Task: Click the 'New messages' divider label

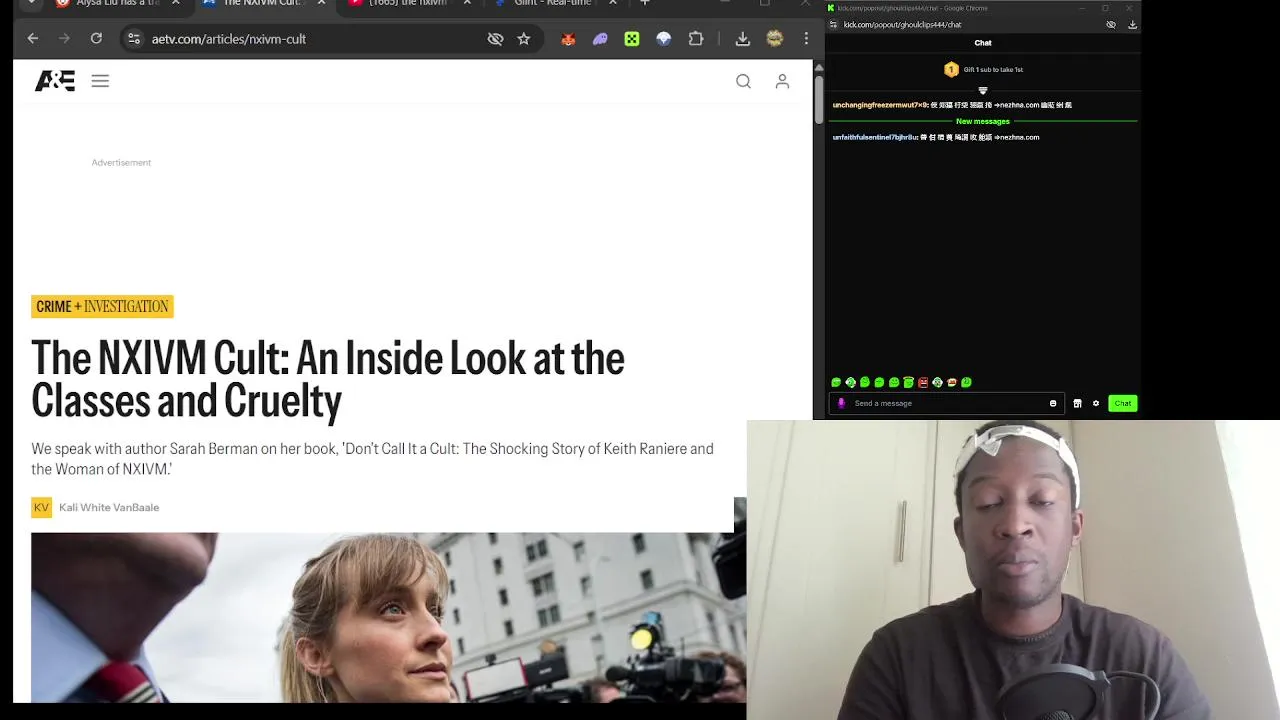Action: tap(983, 121)
